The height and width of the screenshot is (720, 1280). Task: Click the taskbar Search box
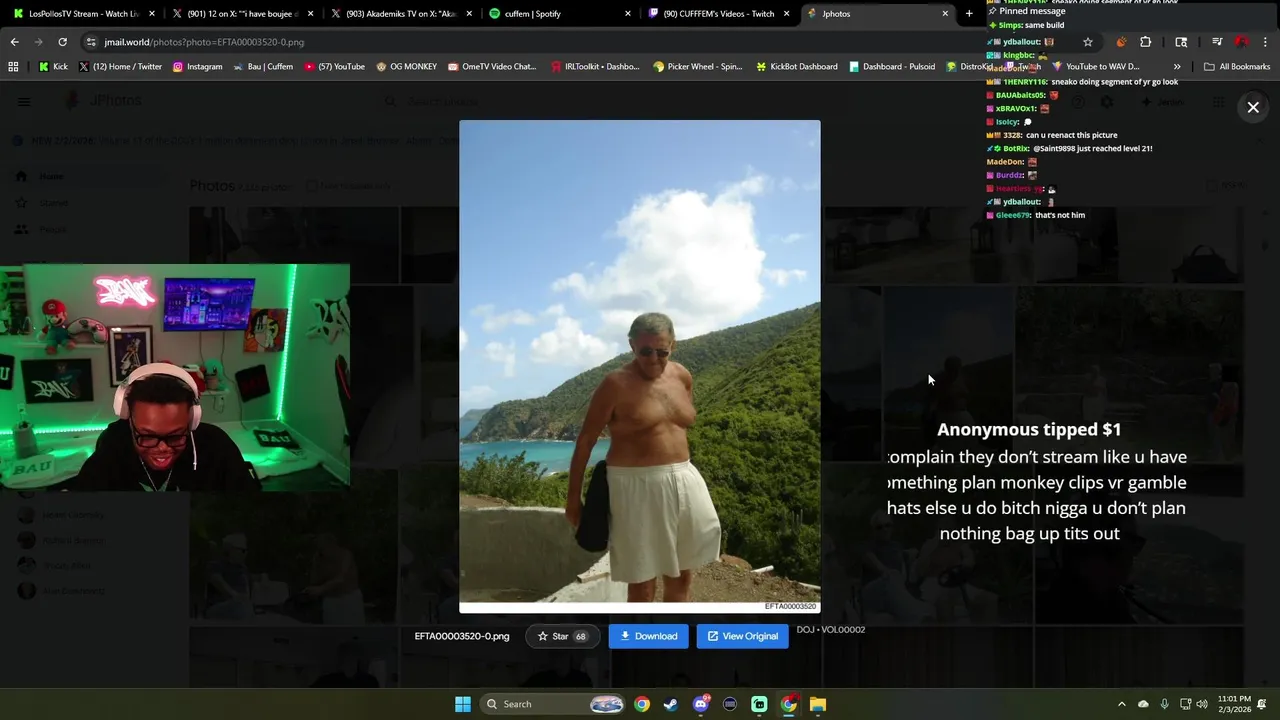[x=552, y=704]
